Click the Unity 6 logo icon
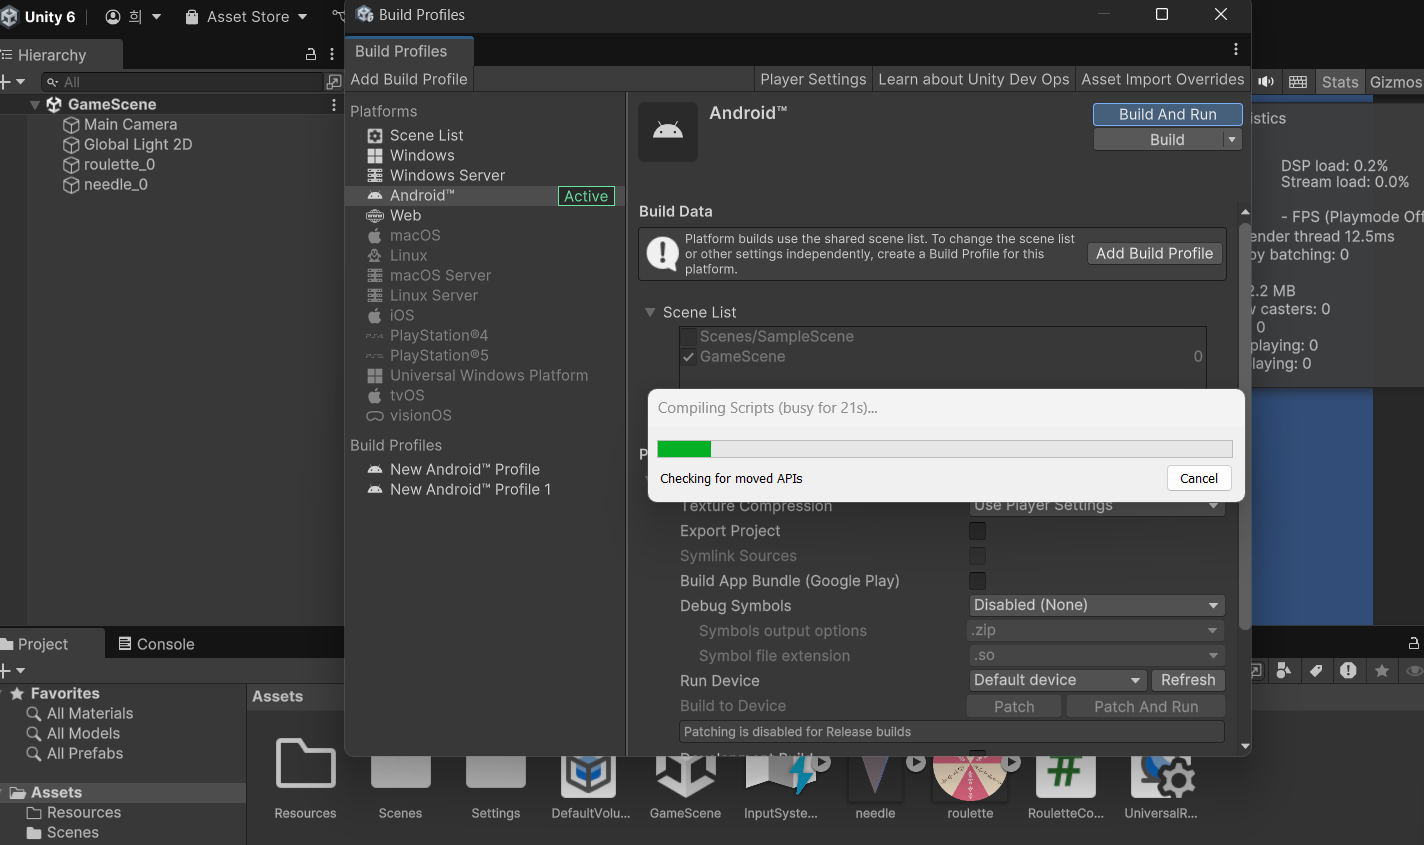 point(9,16)
